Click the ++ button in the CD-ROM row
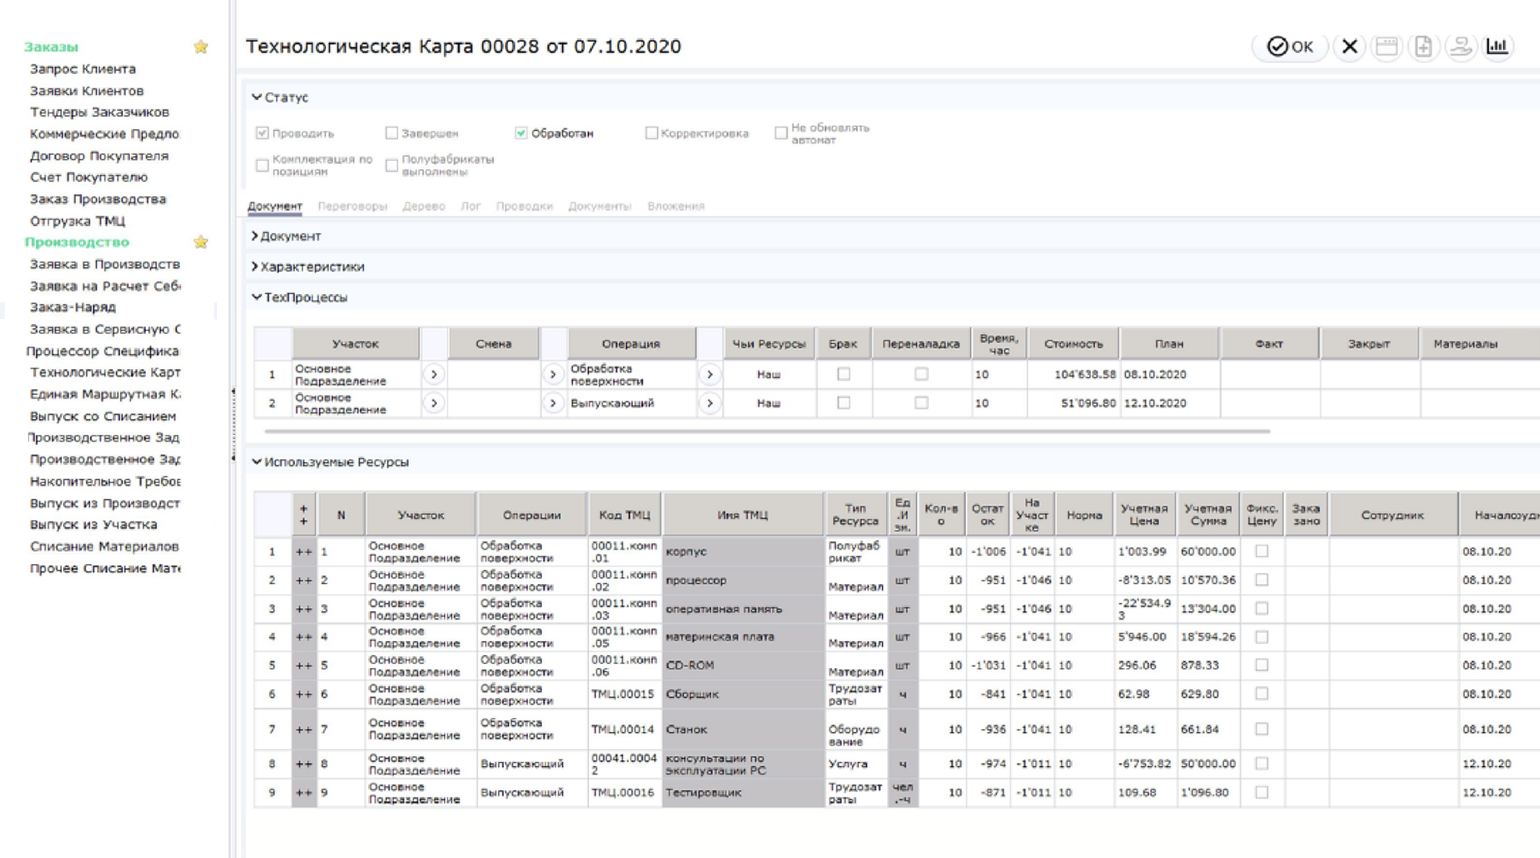 (303, 665)
